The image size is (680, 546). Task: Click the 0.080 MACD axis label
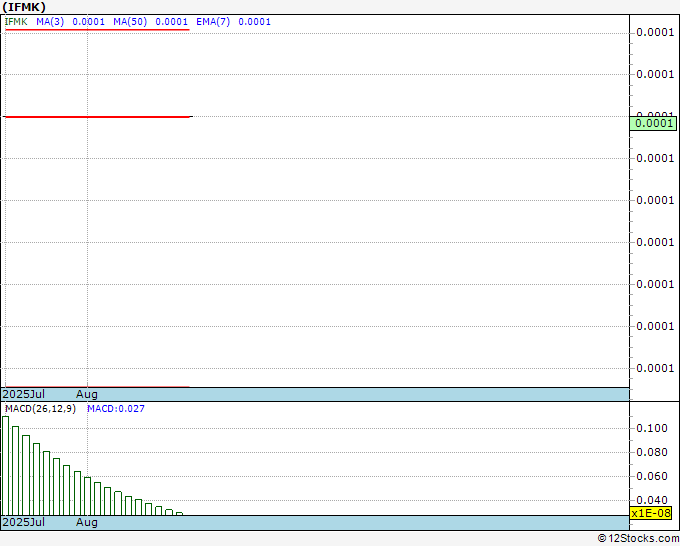click(652, 452)
